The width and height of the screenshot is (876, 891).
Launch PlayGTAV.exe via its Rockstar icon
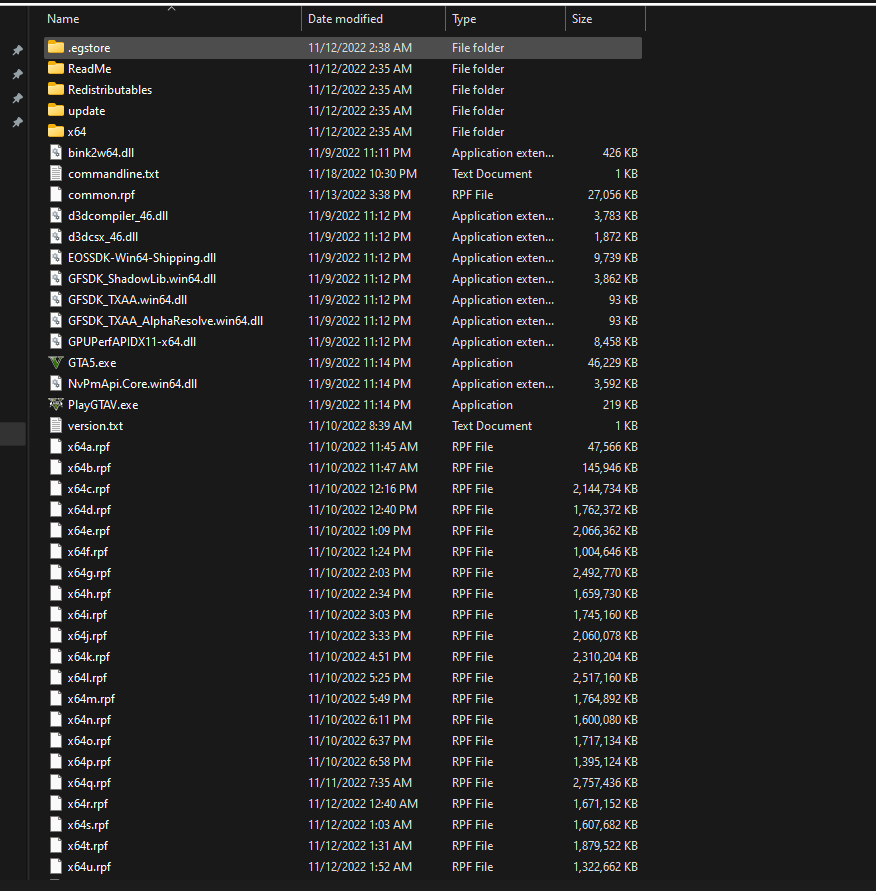(57, 404)
